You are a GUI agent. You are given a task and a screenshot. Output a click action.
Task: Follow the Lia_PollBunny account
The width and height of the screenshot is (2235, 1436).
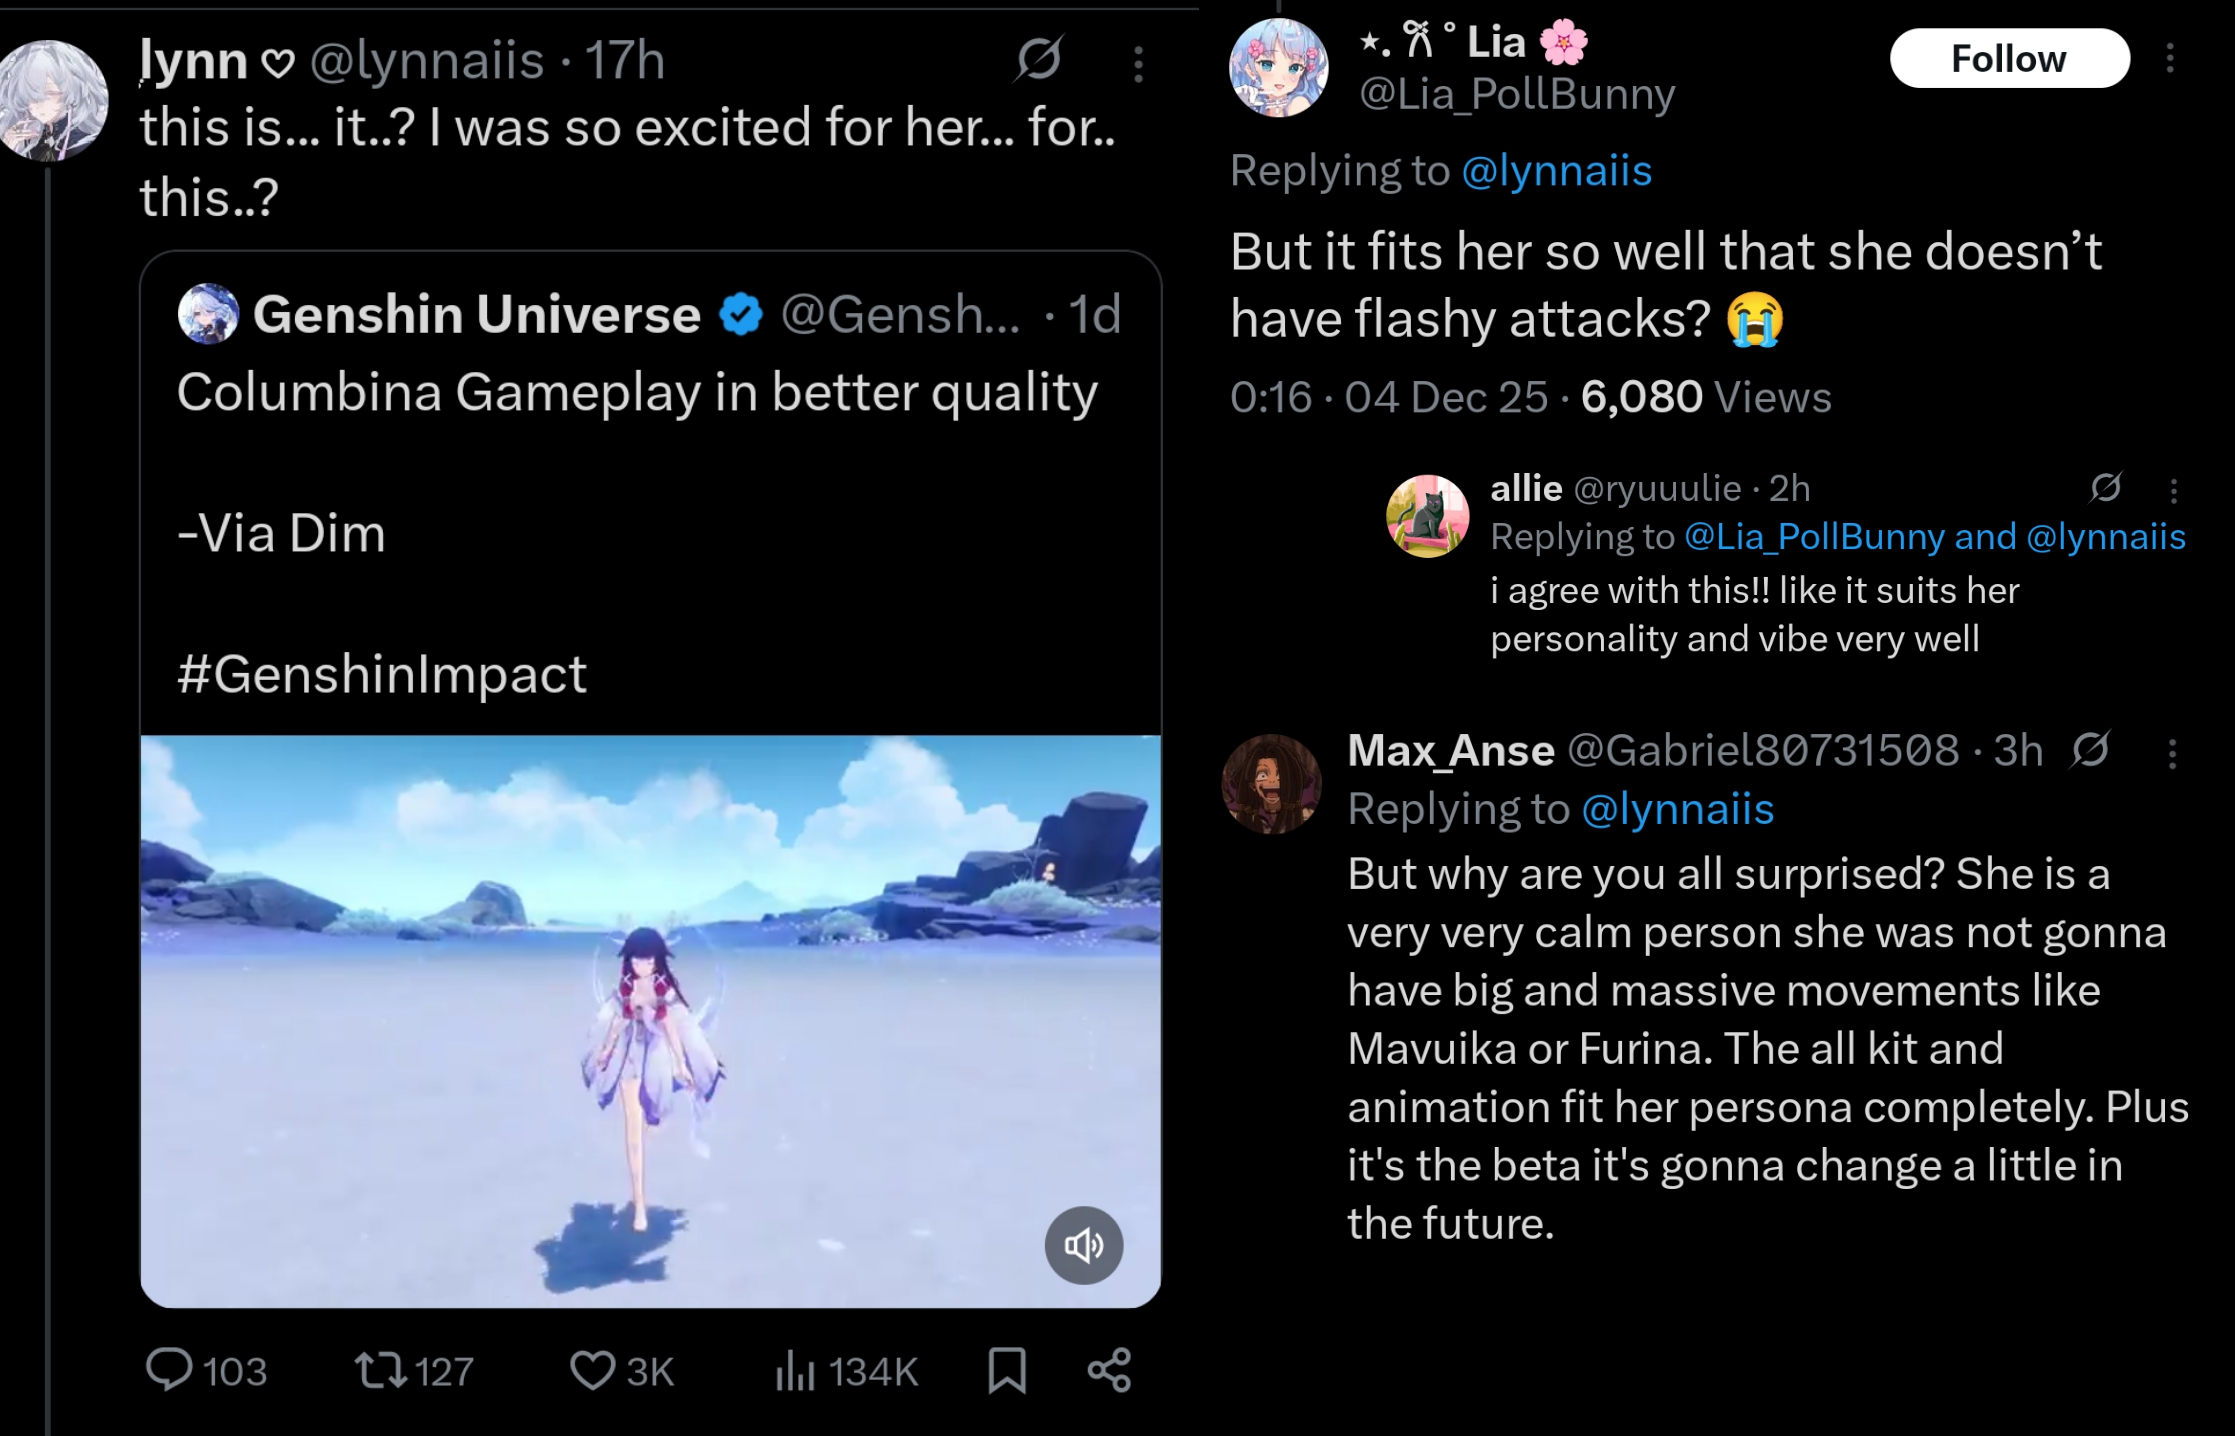[x=2008, y=58]
